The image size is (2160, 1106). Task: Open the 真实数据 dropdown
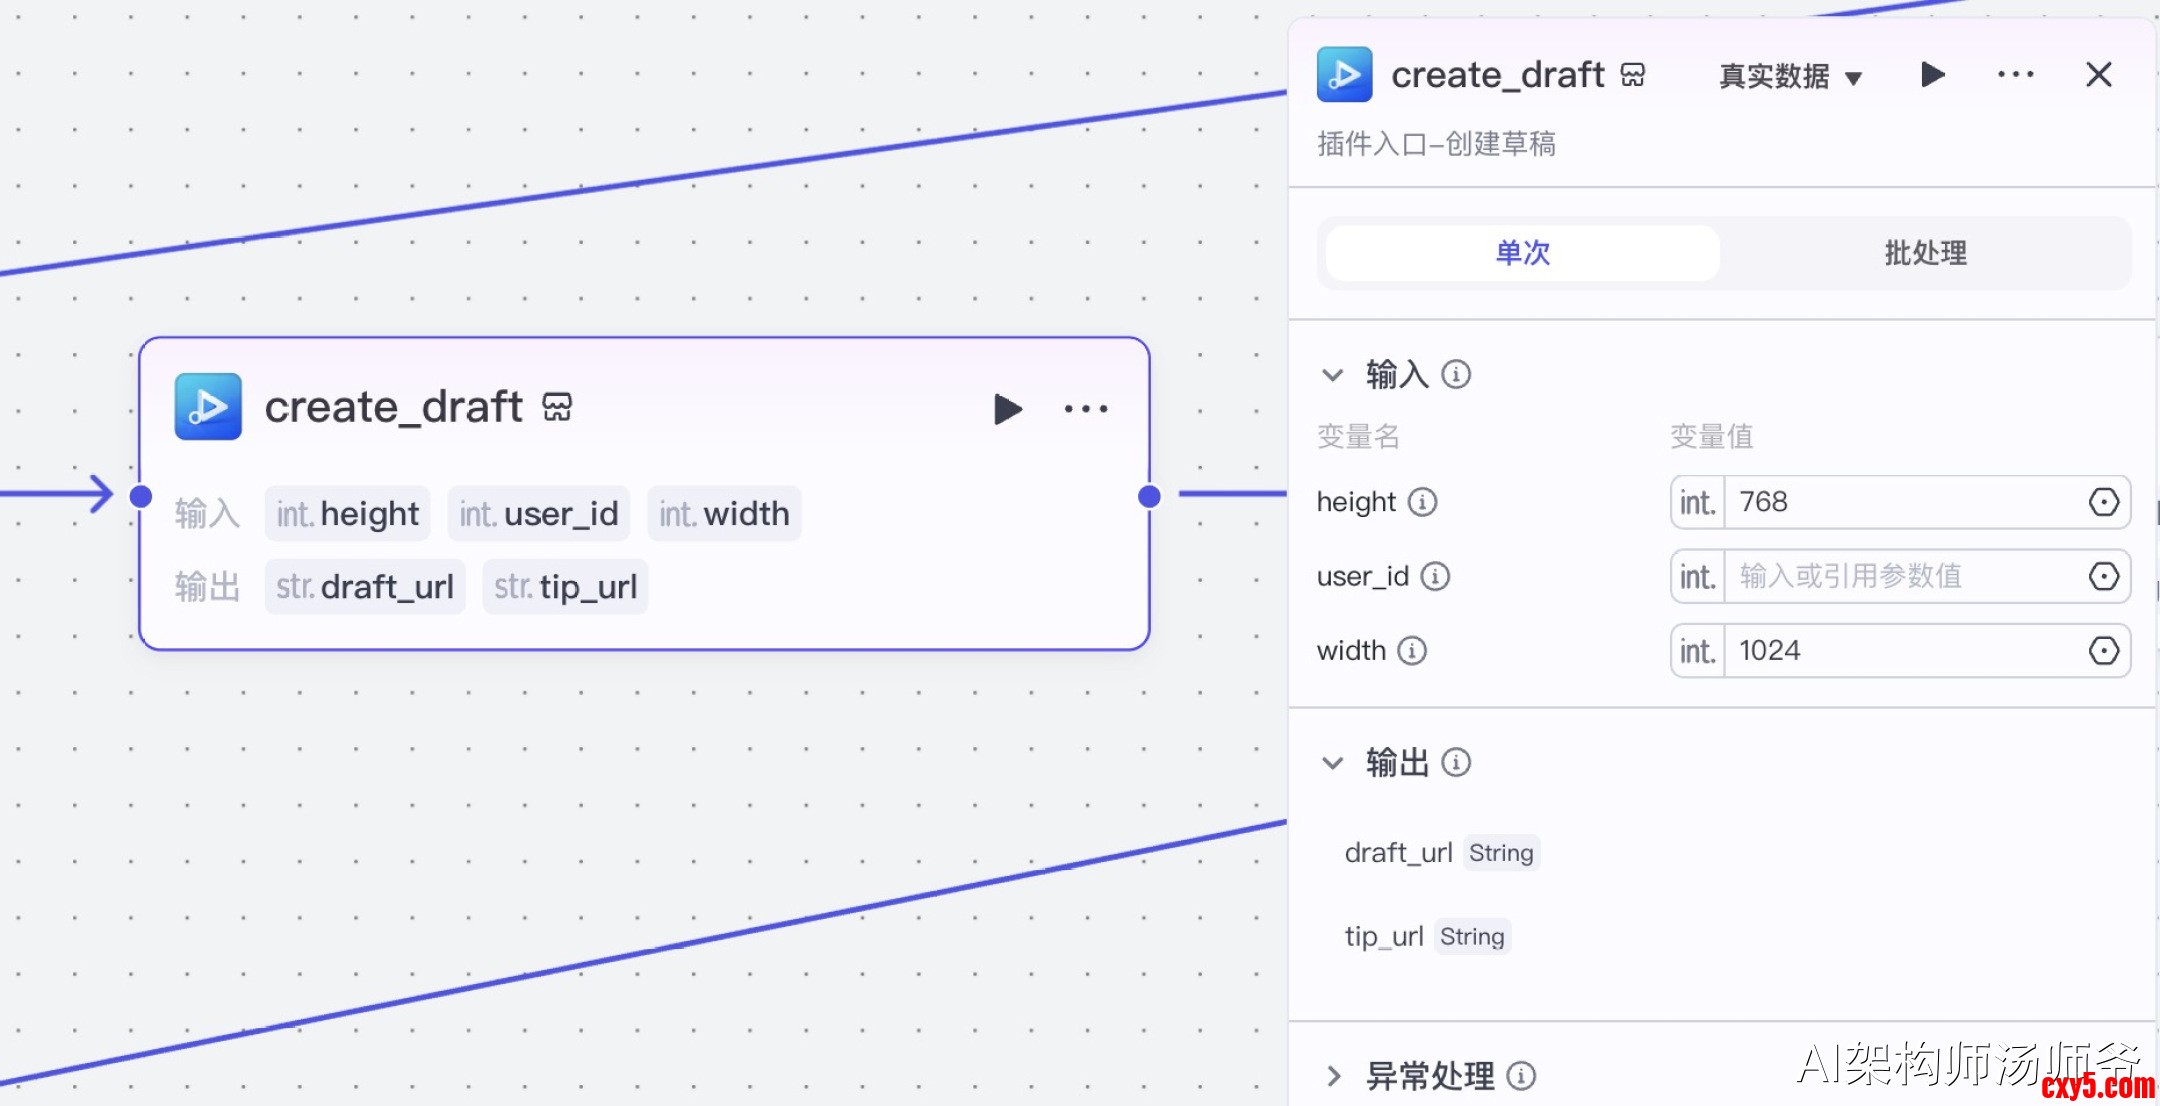click(1790, 77)
